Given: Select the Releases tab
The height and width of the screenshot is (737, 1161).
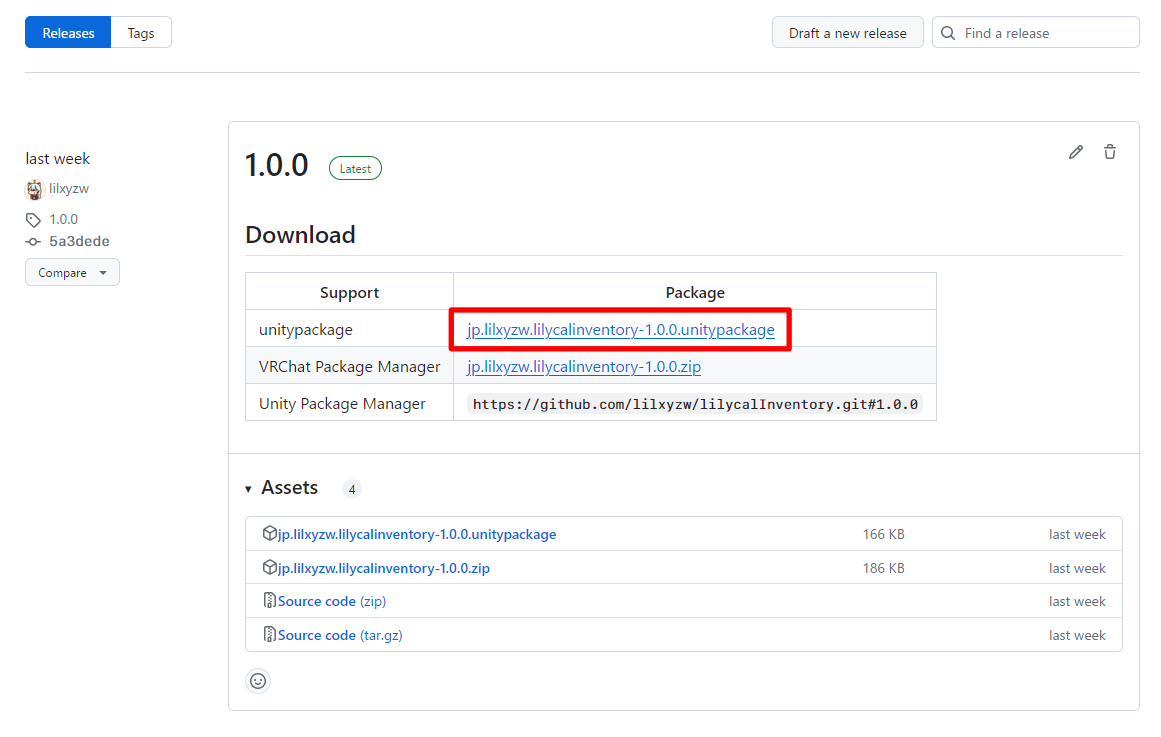Looking at the screenshot, I should (68, 33).
